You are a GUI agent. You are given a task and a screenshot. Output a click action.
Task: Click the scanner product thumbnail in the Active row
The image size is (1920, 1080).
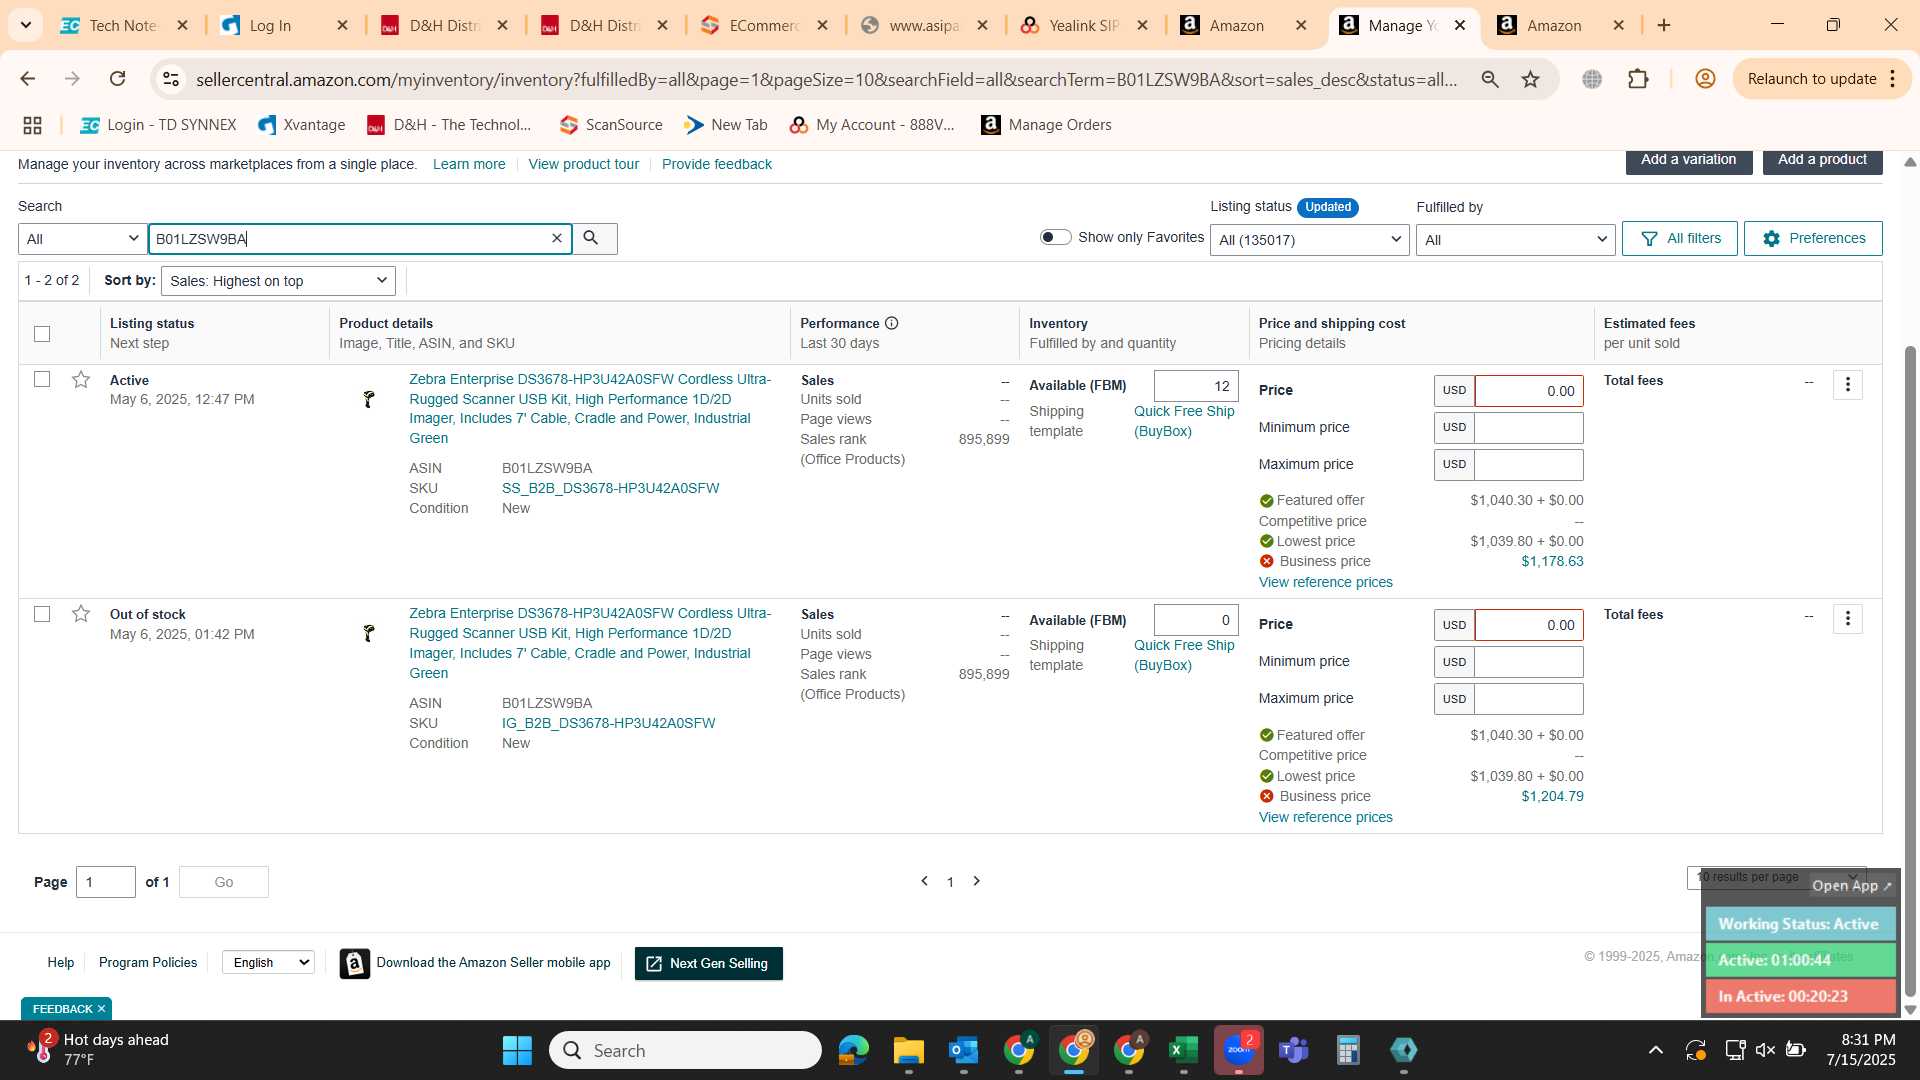pos(368,399)
